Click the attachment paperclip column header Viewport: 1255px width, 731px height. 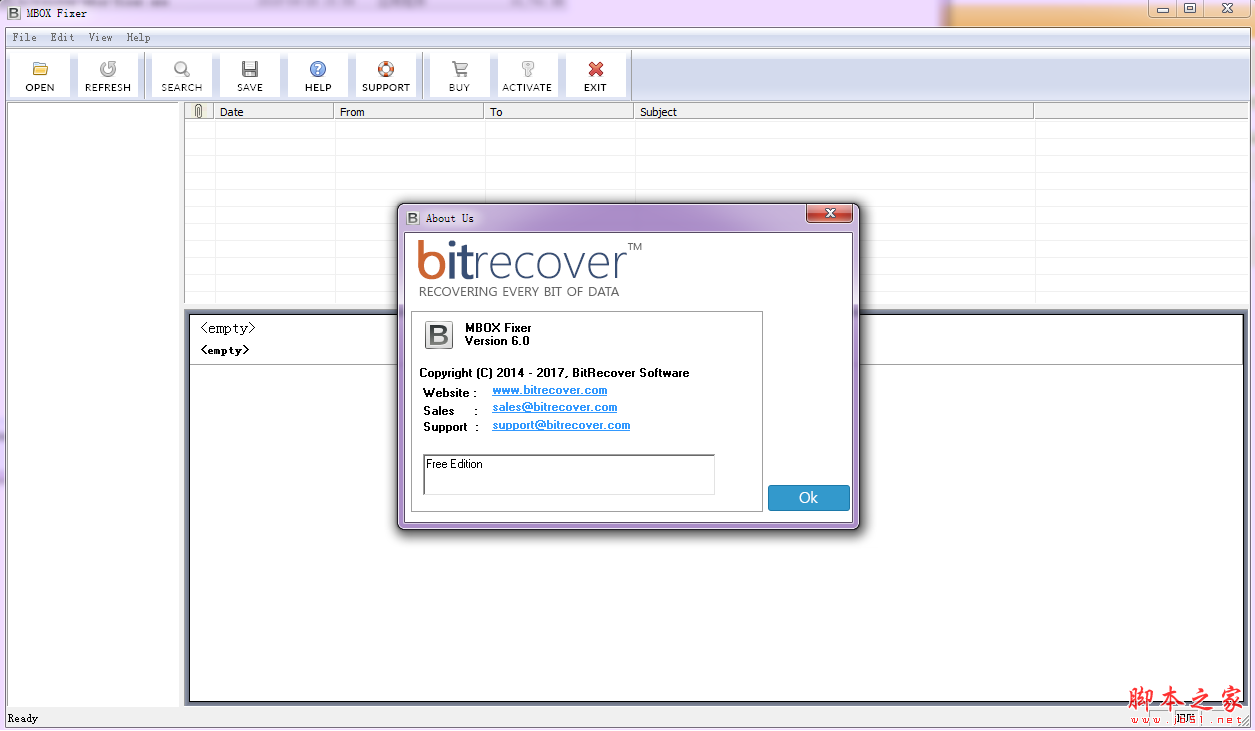coord(199,111)
